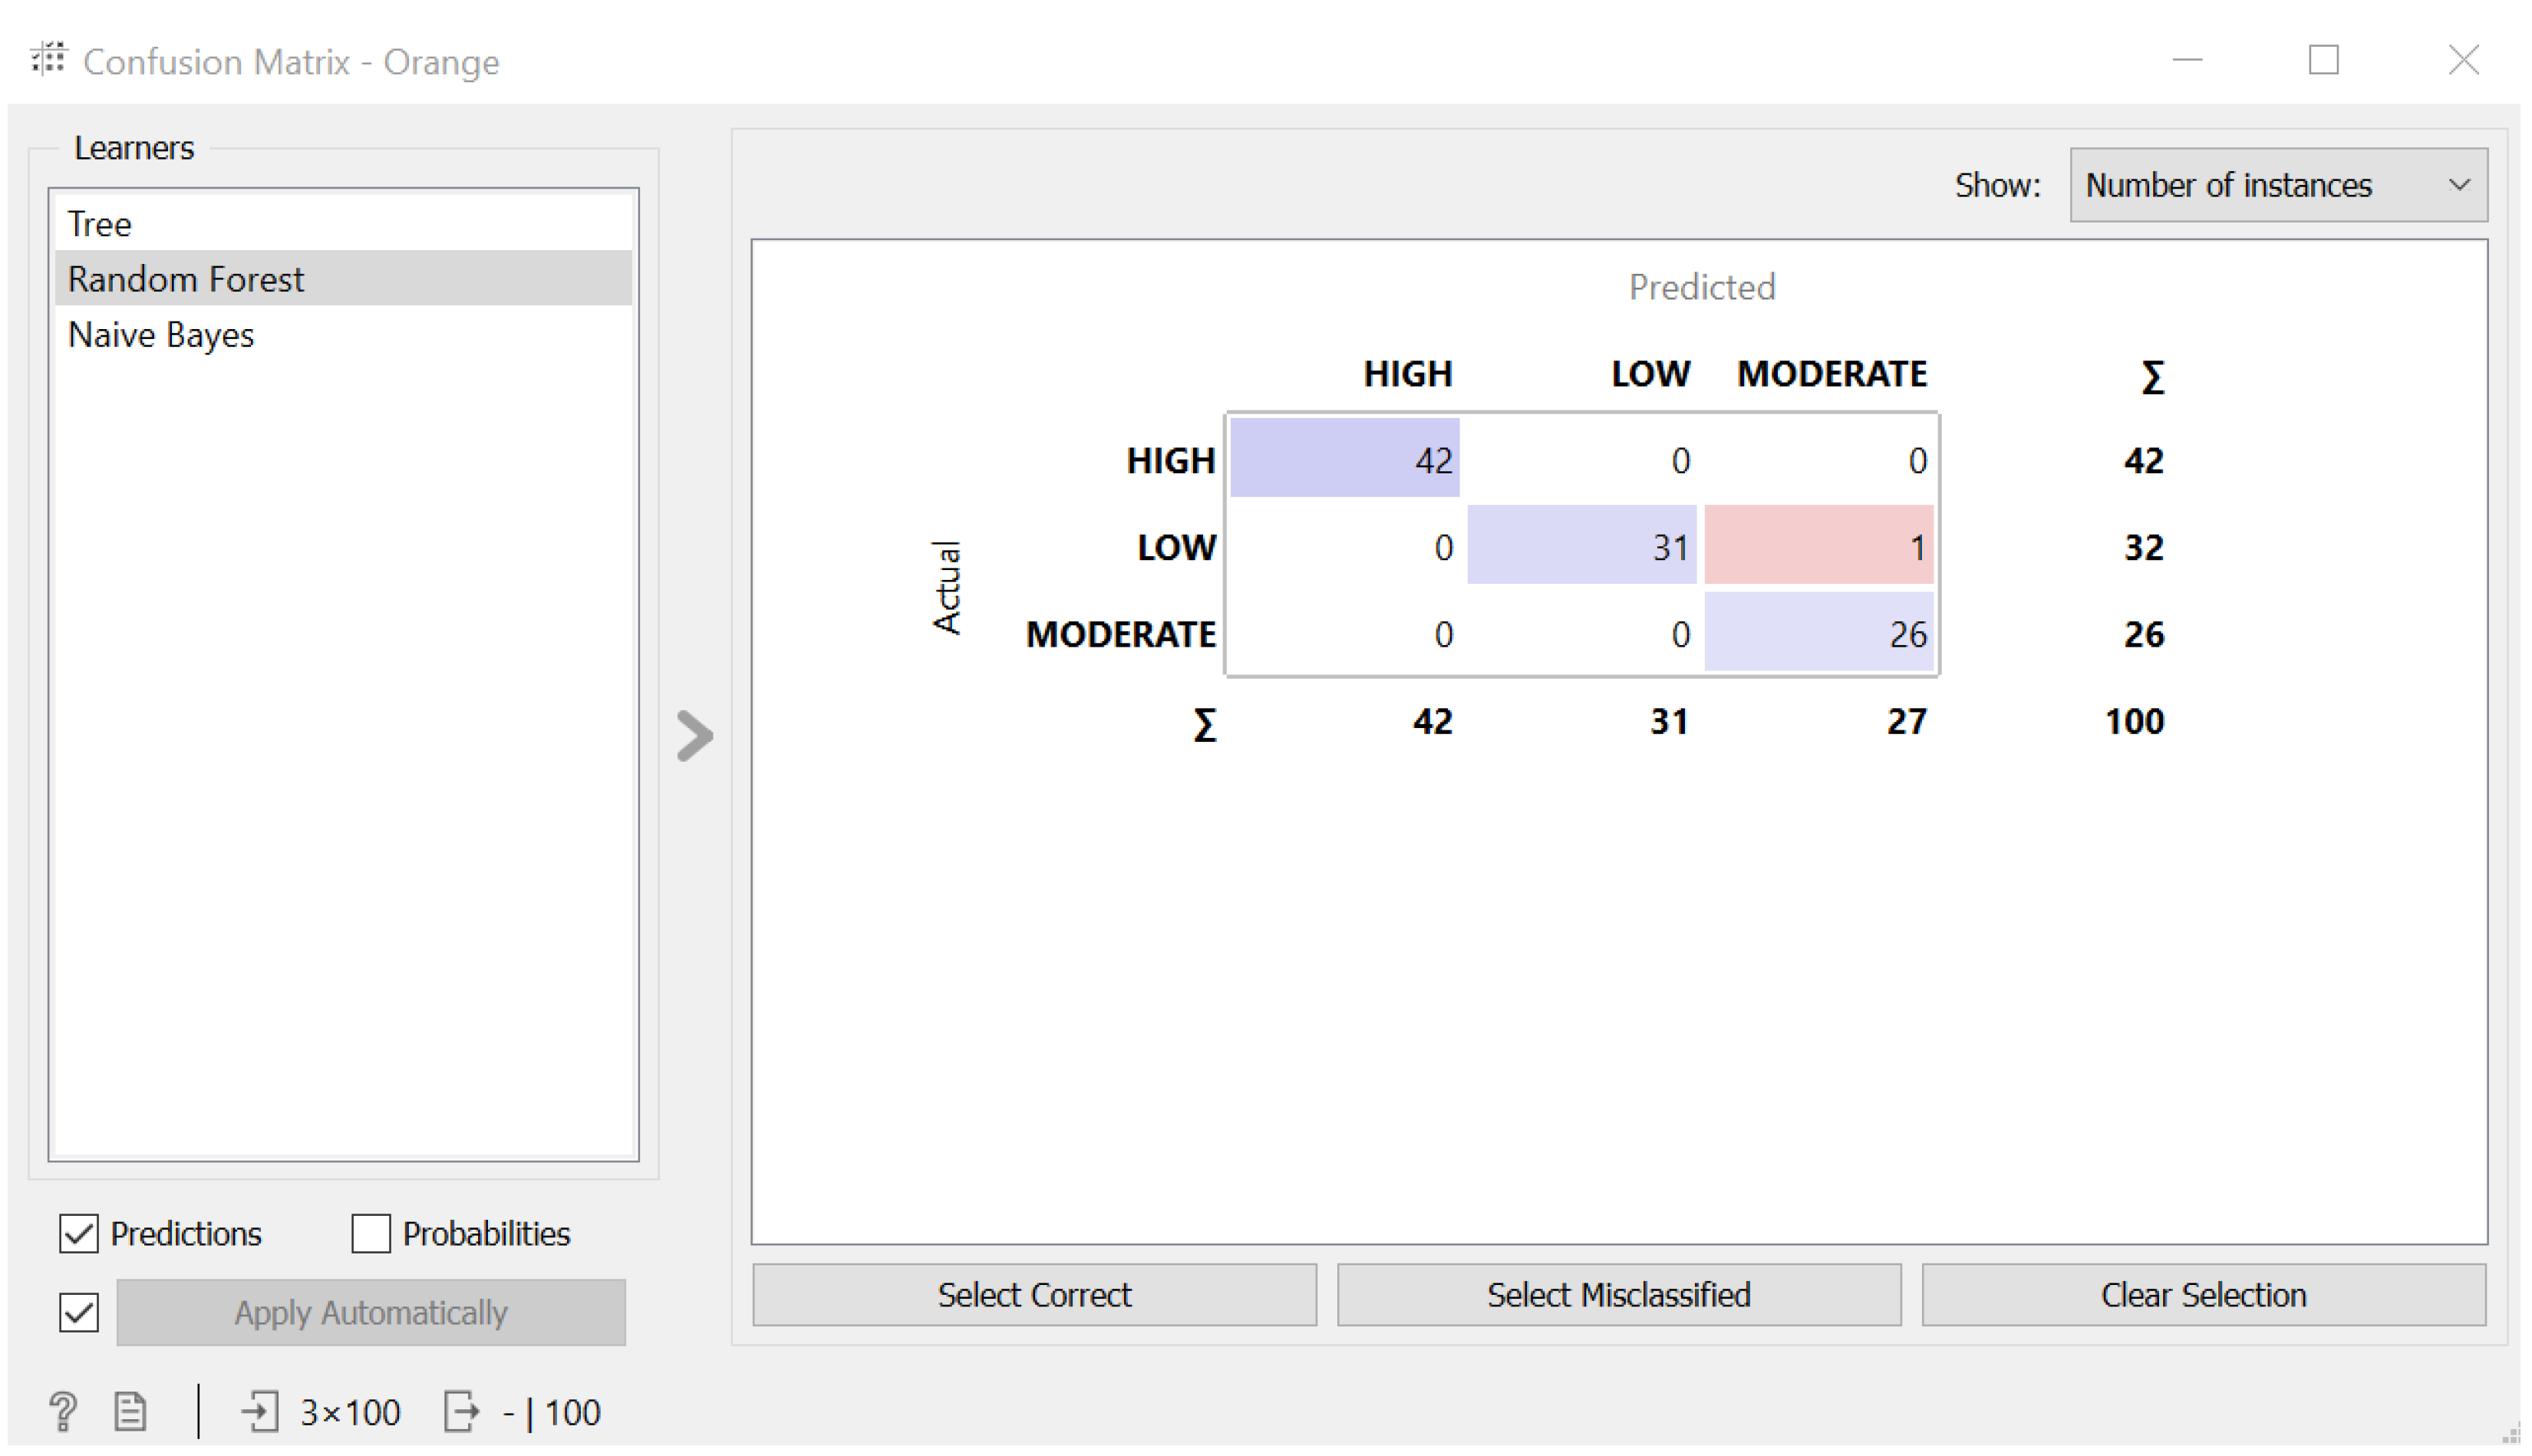The image size is (2532, 1456).
Task: Open the report document icon
Action: (130, 1411)
